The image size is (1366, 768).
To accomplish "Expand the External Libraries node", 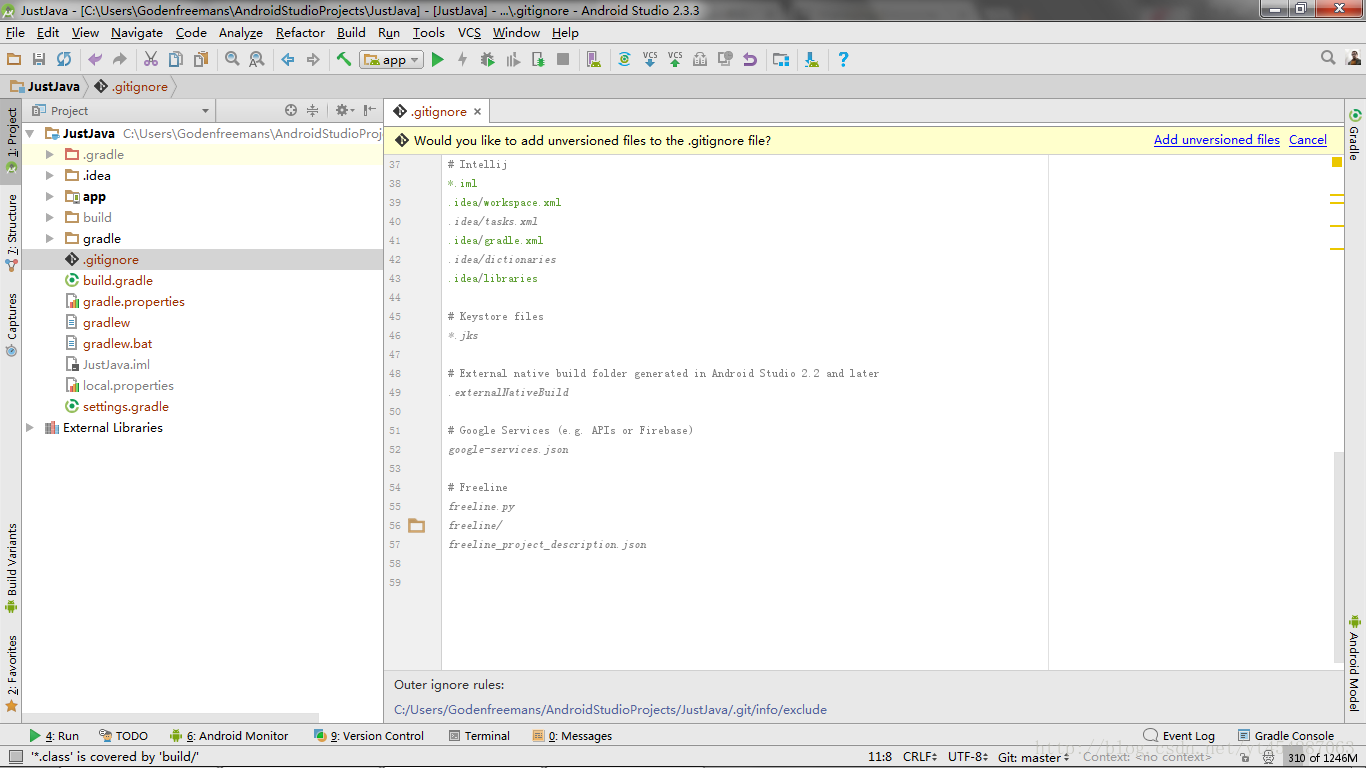I will 30,428.
